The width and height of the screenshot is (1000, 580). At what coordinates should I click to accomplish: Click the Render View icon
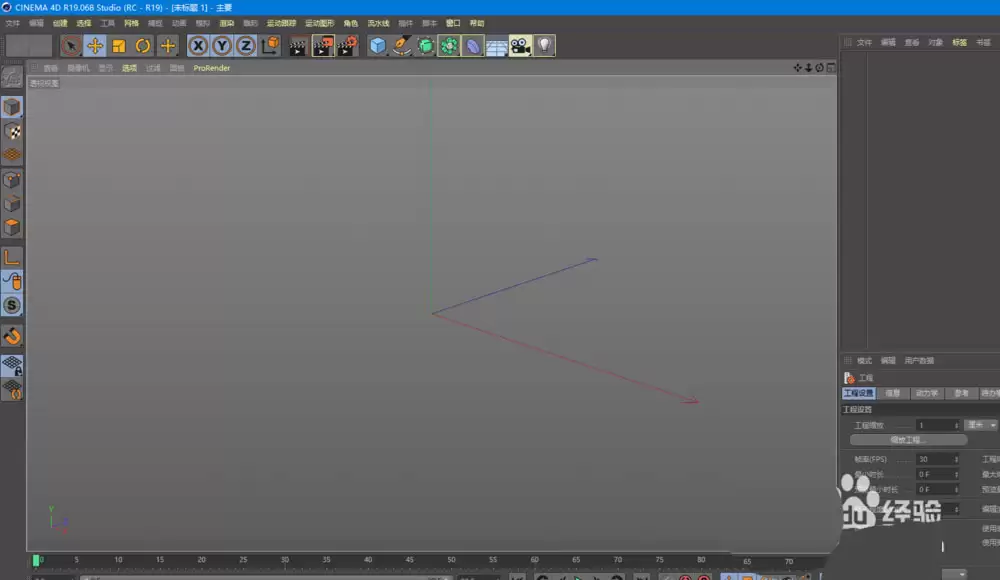pyautogui.click(x=298, y=45)
